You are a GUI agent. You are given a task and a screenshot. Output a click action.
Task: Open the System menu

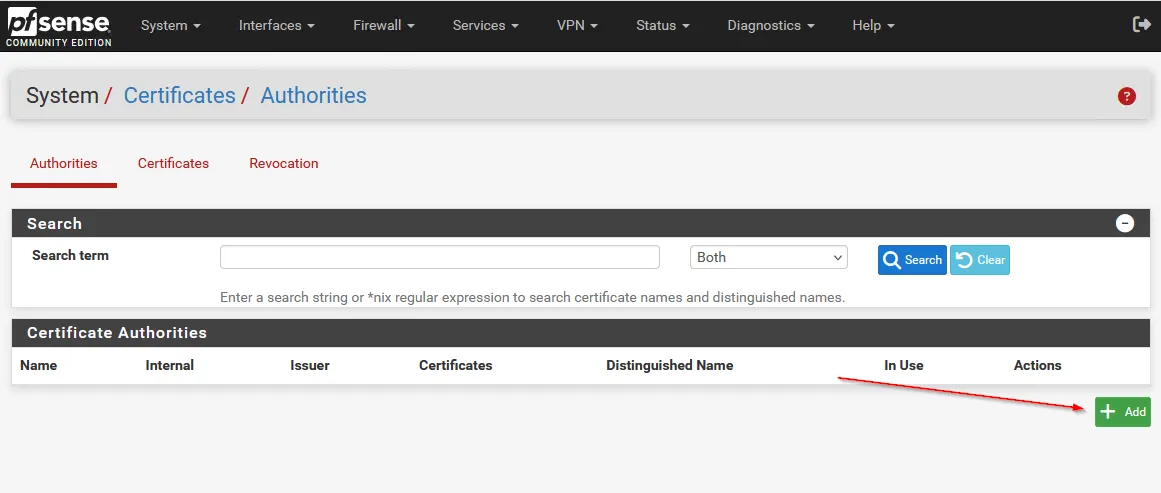click(x=170, y=25)
